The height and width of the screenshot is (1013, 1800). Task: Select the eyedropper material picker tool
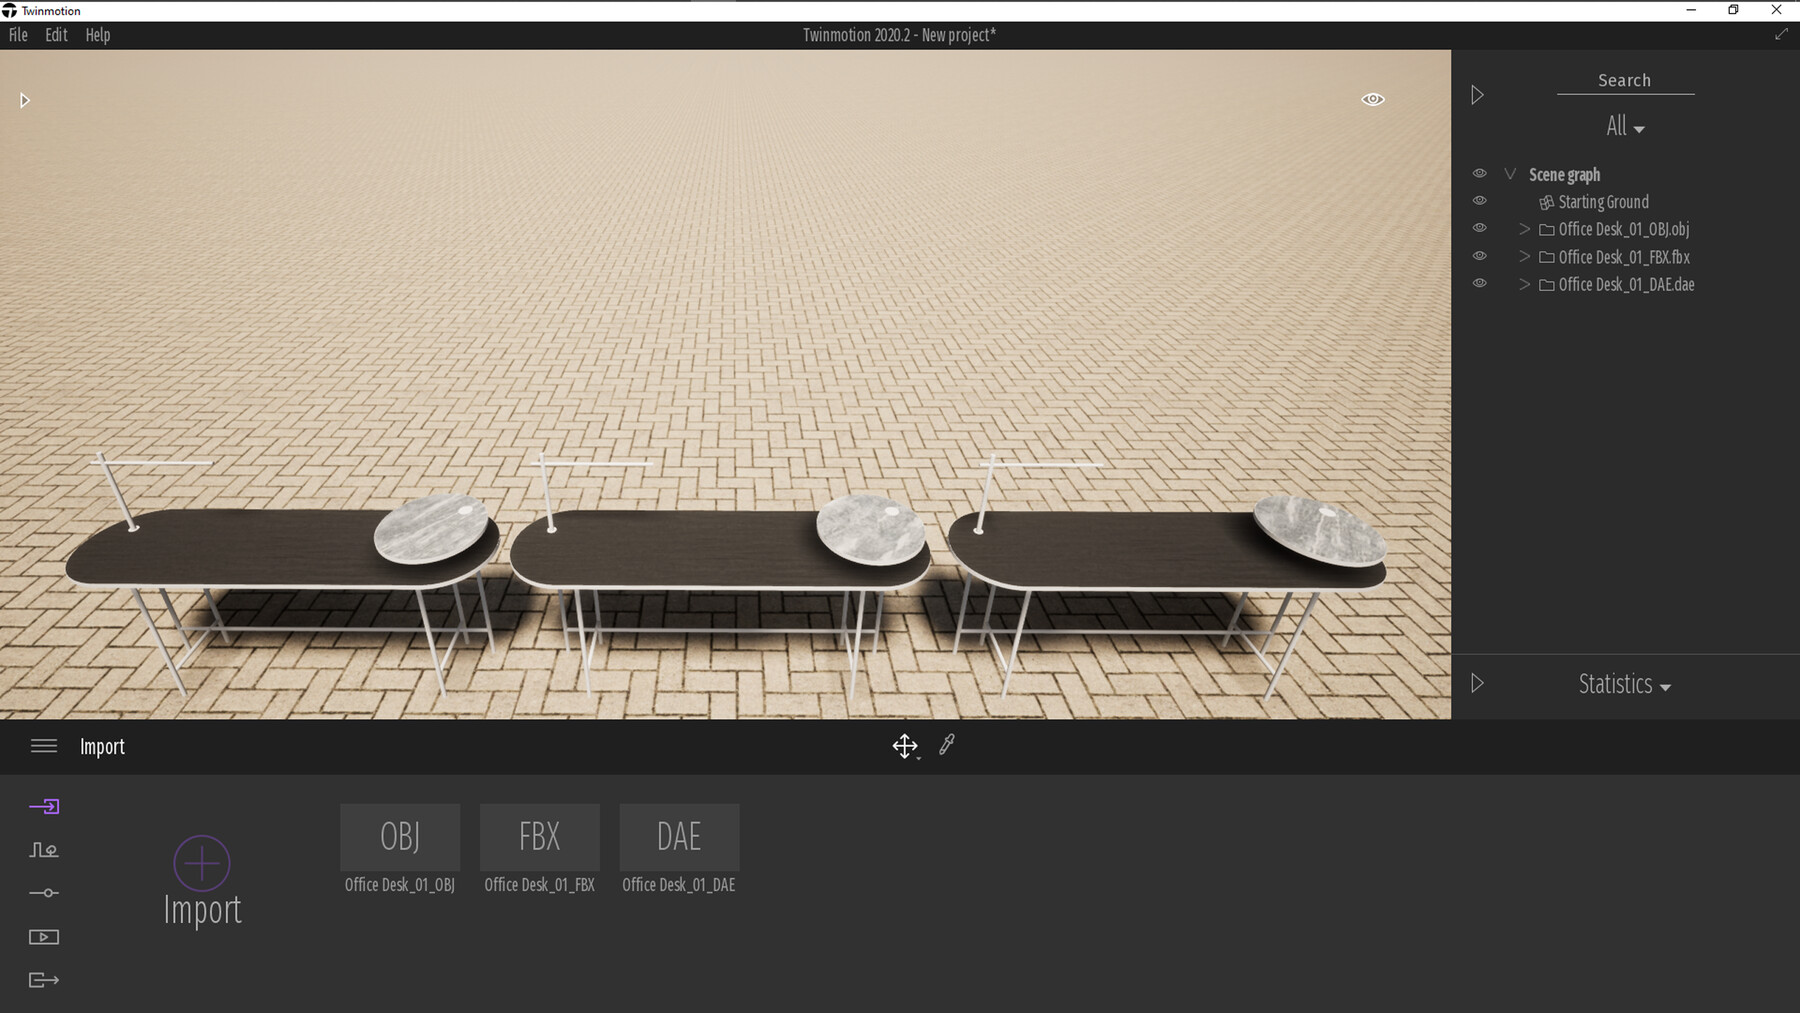tap(945, 745)
